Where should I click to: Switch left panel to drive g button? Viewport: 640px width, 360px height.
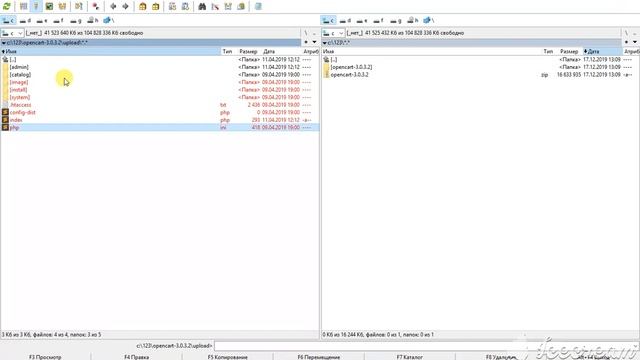click(76, 20)
